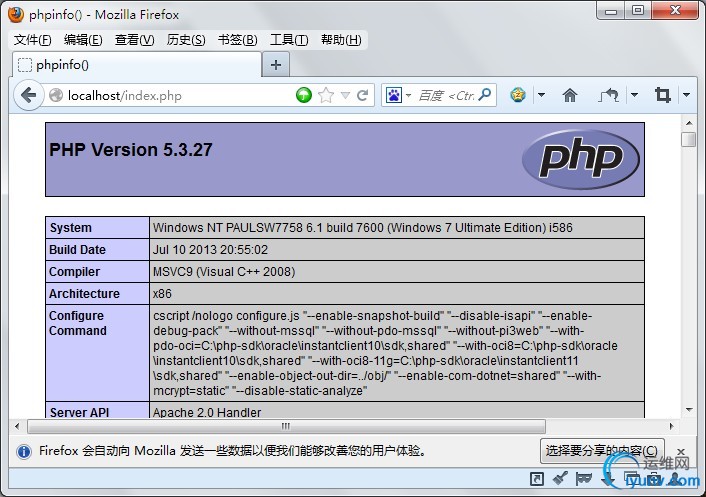Click the 'Compiler' row label
The width and height of the screenshot is (706, 497).
74,272
